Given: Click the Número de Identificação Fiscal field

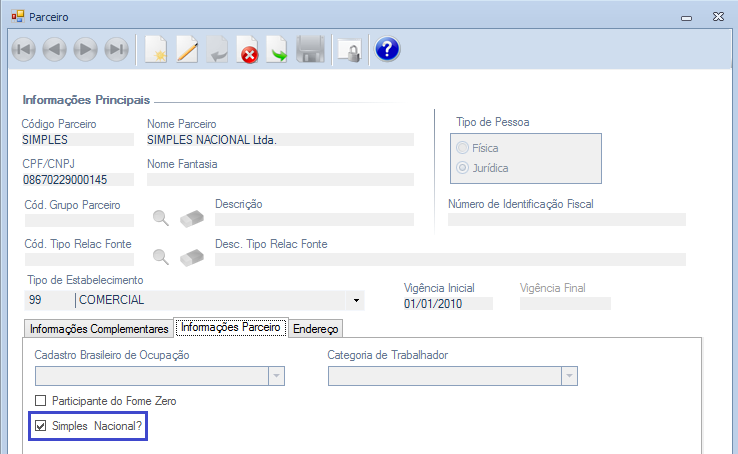Looking at the screenshot, I should (x=567, y=220).
